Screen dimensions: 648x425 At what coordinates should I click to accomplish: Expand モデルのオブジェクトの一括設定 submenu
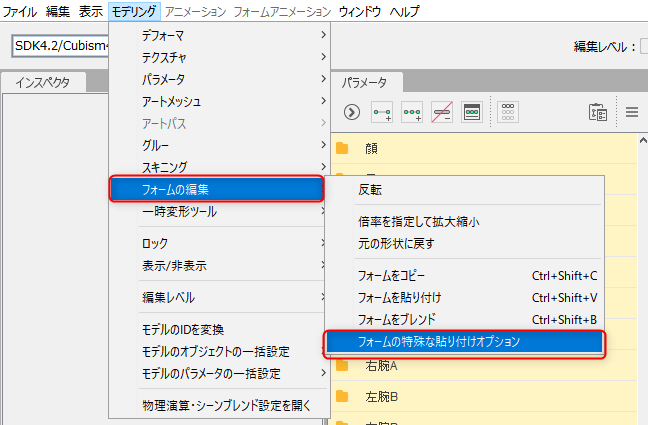coord(219,352)
